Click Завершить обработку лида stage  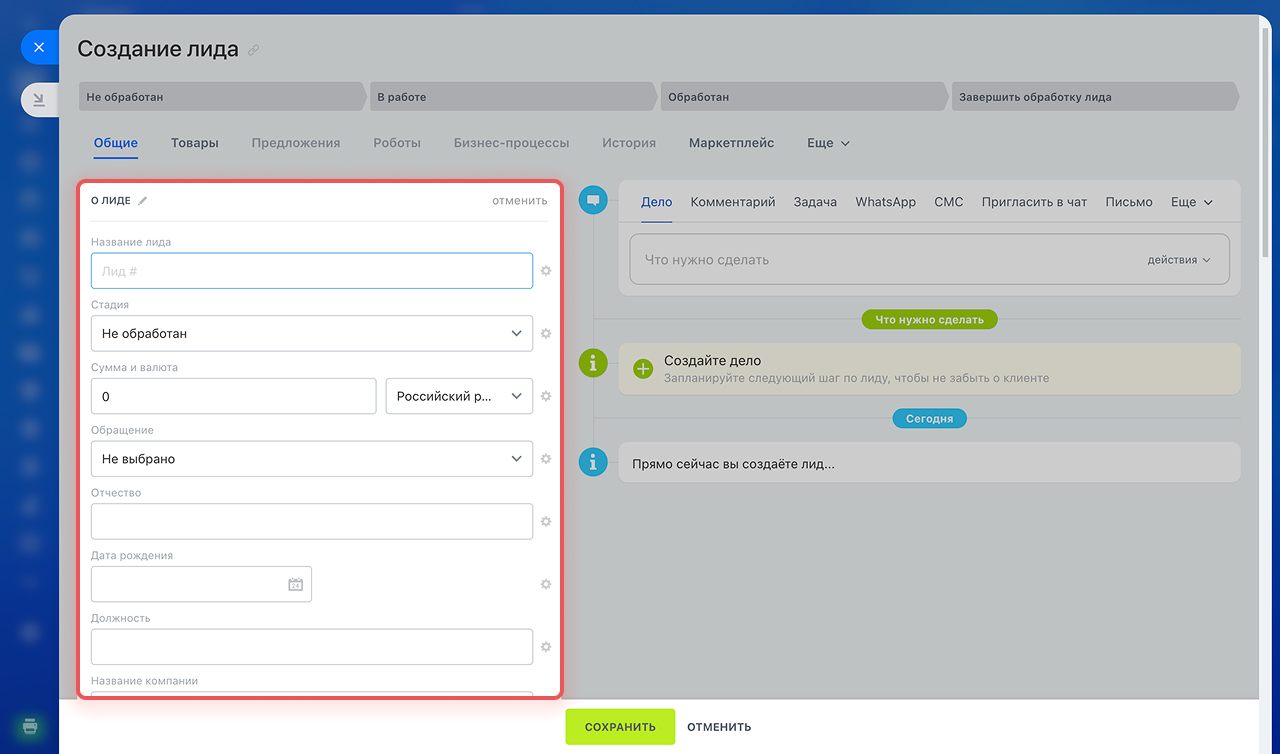(x=1095, y=97)
